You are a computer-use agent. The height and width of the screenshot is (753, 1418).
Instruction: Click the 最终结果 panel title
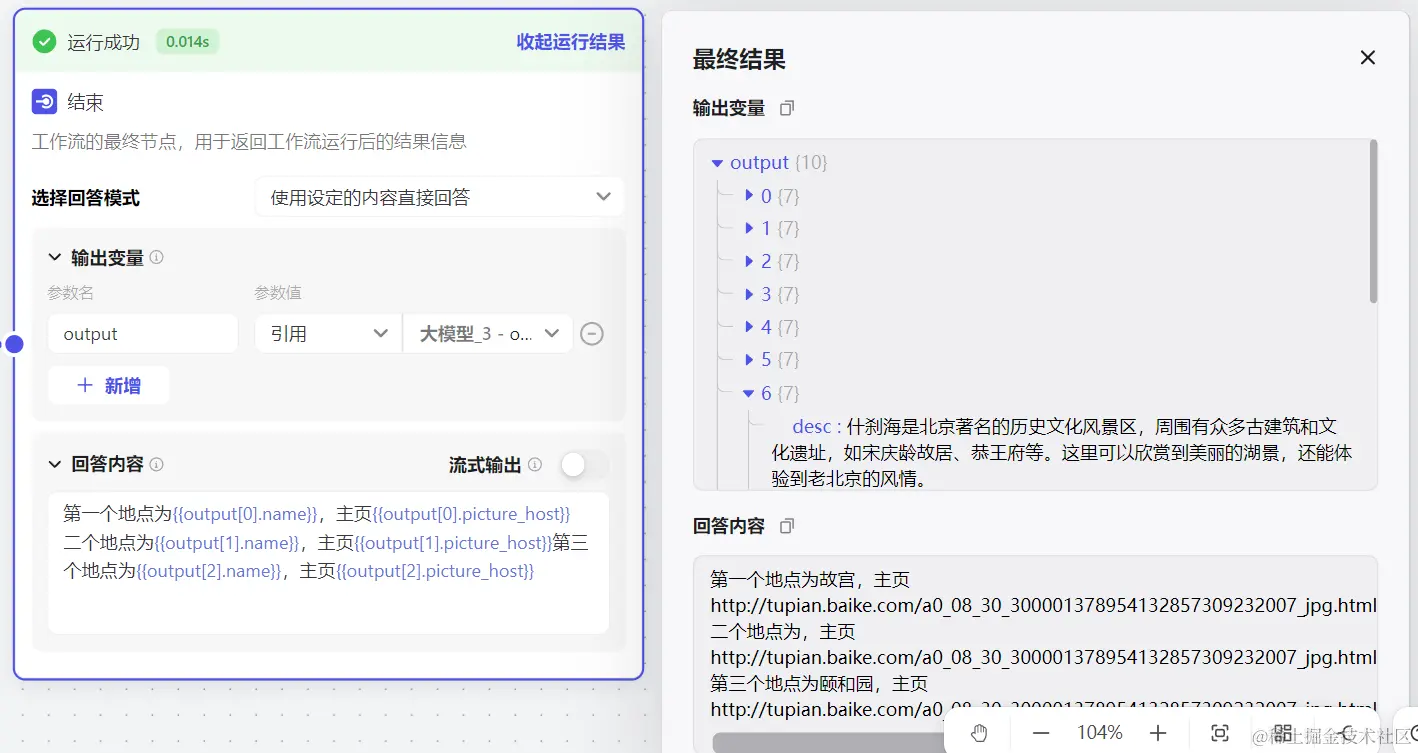click(739, 60)
